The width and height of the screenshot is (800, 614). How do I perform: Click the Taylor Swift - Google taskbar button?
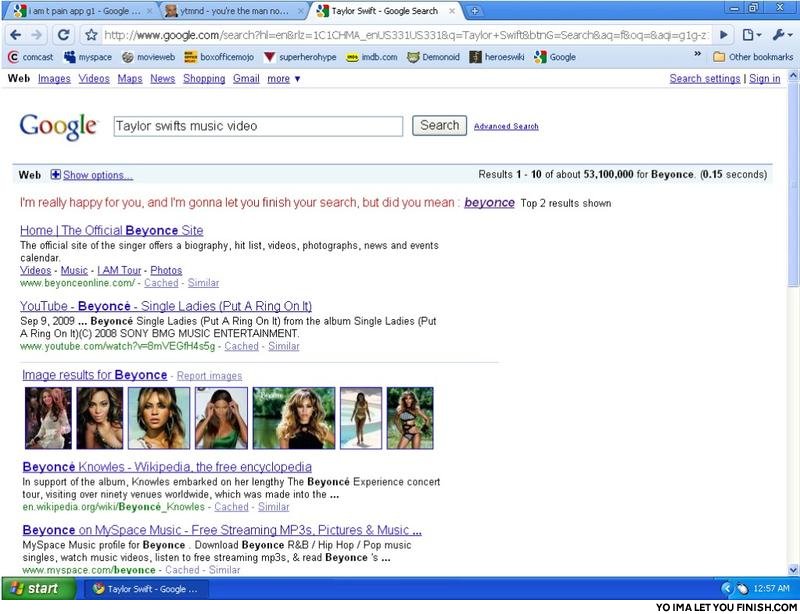pos(145,589)
